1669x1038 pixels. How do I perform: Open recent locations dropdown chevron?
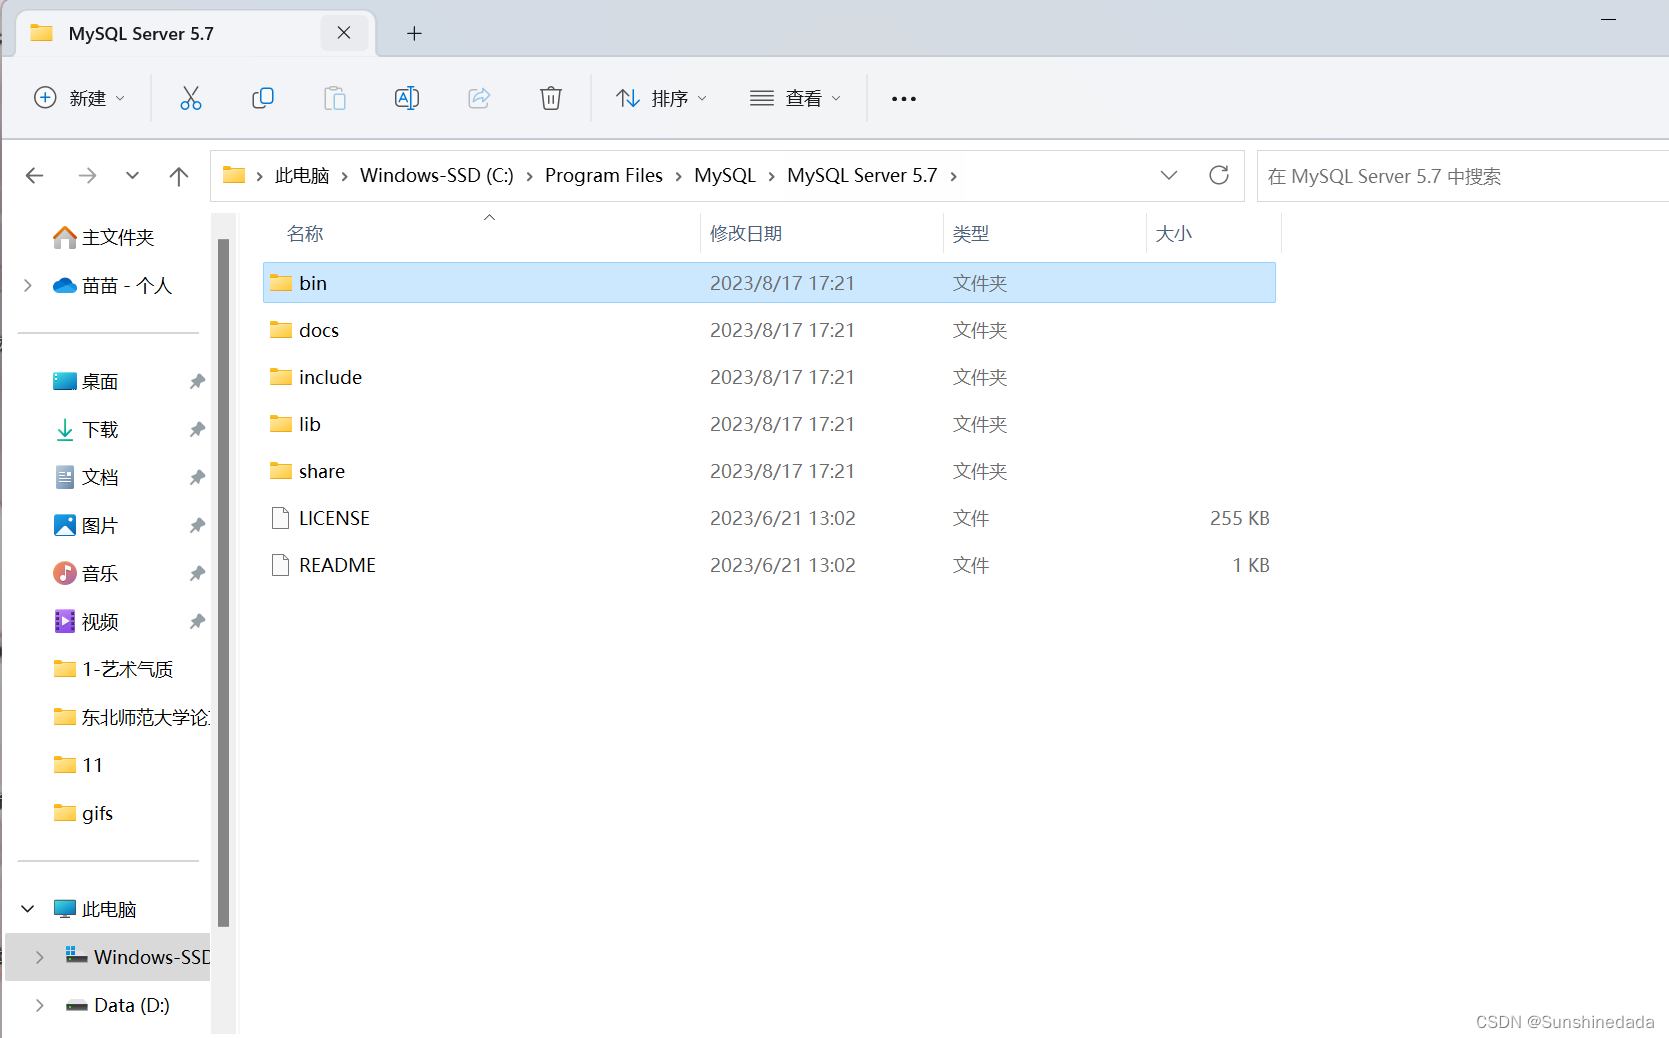(132, 176)
